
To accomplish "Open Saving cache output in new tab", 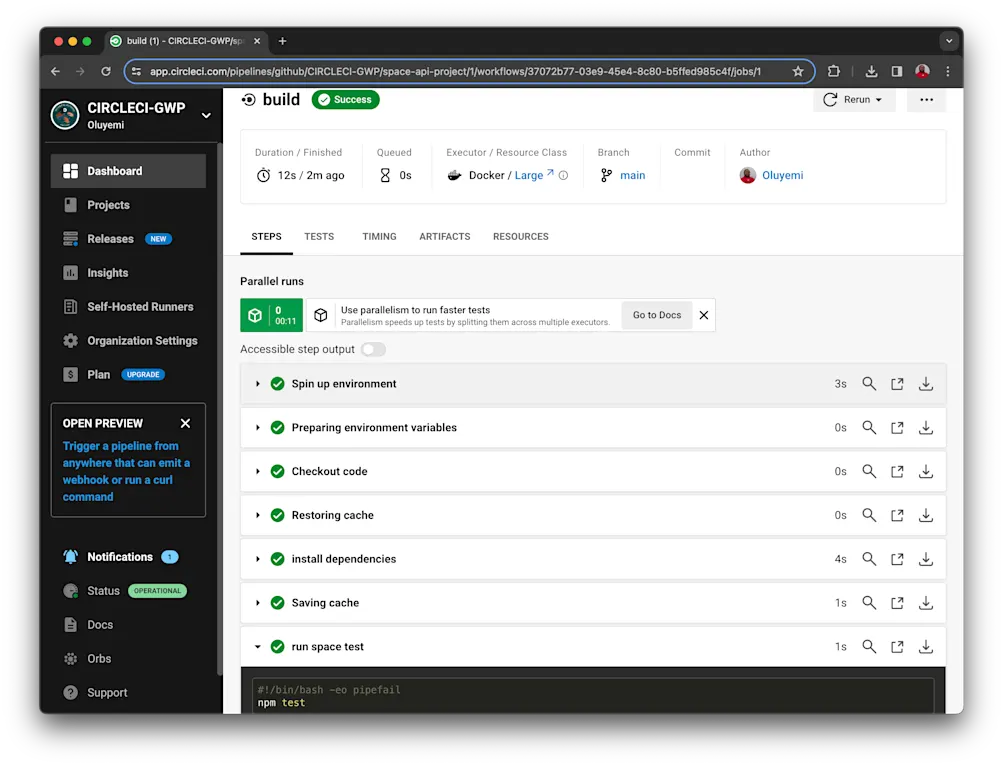I will pos(897,603).
